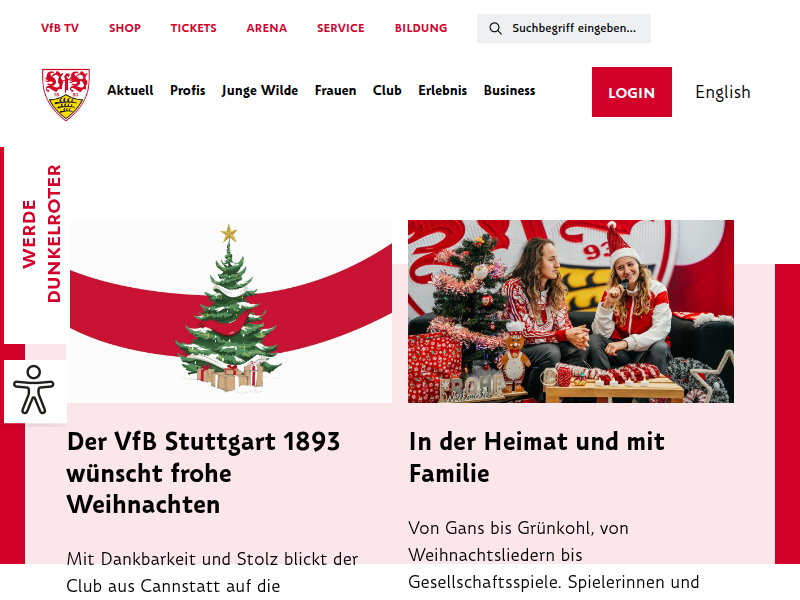The height and width of the screenshot is (600, 800).
Task: Click the magnifying glass search icon
Action: point(495,29)
